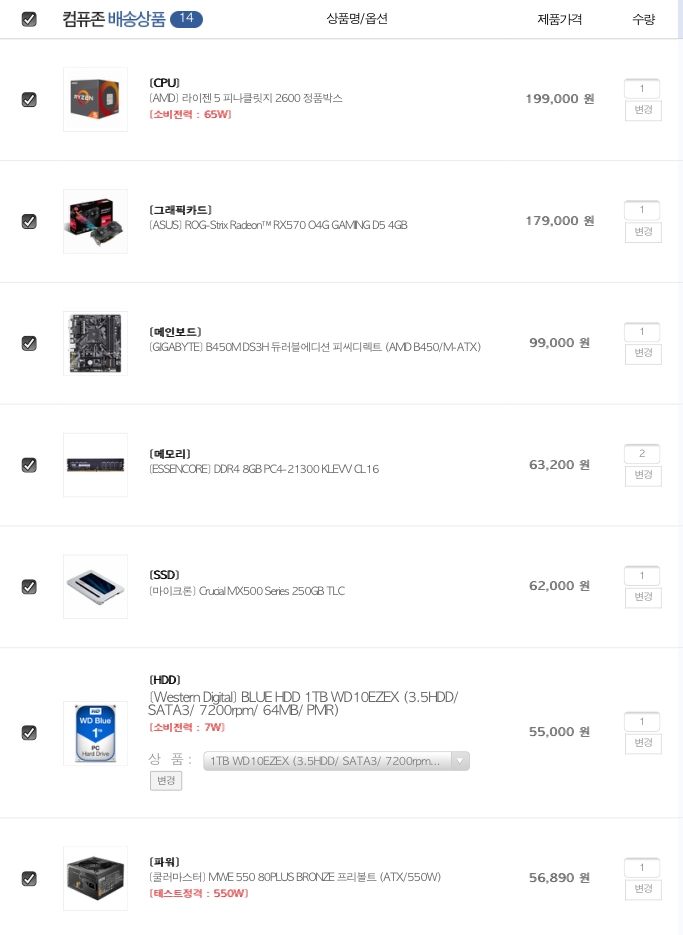Click the AMD Ryzen CPU product image
Viewport: 683px width, 935px height.
click(x=95, y=99)
